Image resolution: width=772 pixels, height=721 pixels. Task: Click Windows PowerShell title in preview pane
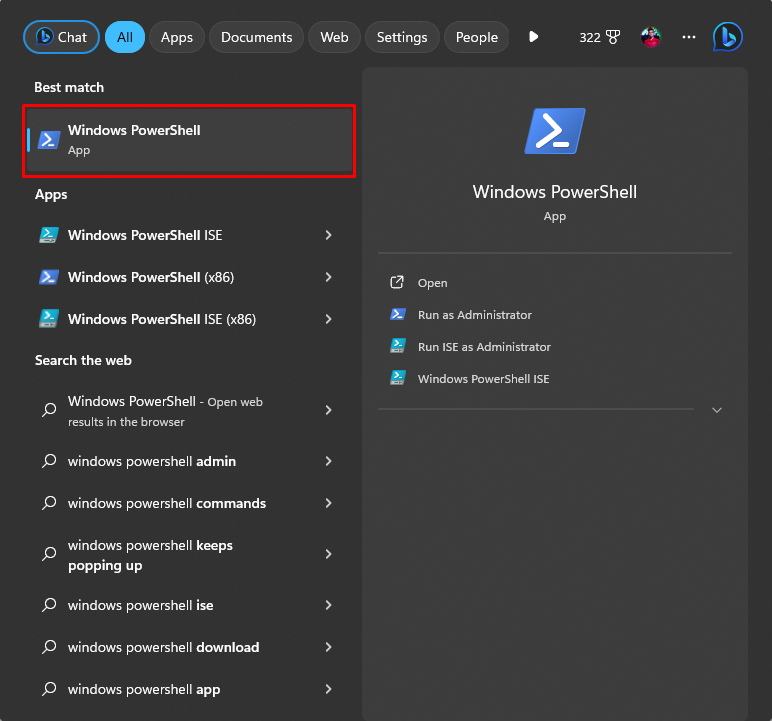click(555, 192)
